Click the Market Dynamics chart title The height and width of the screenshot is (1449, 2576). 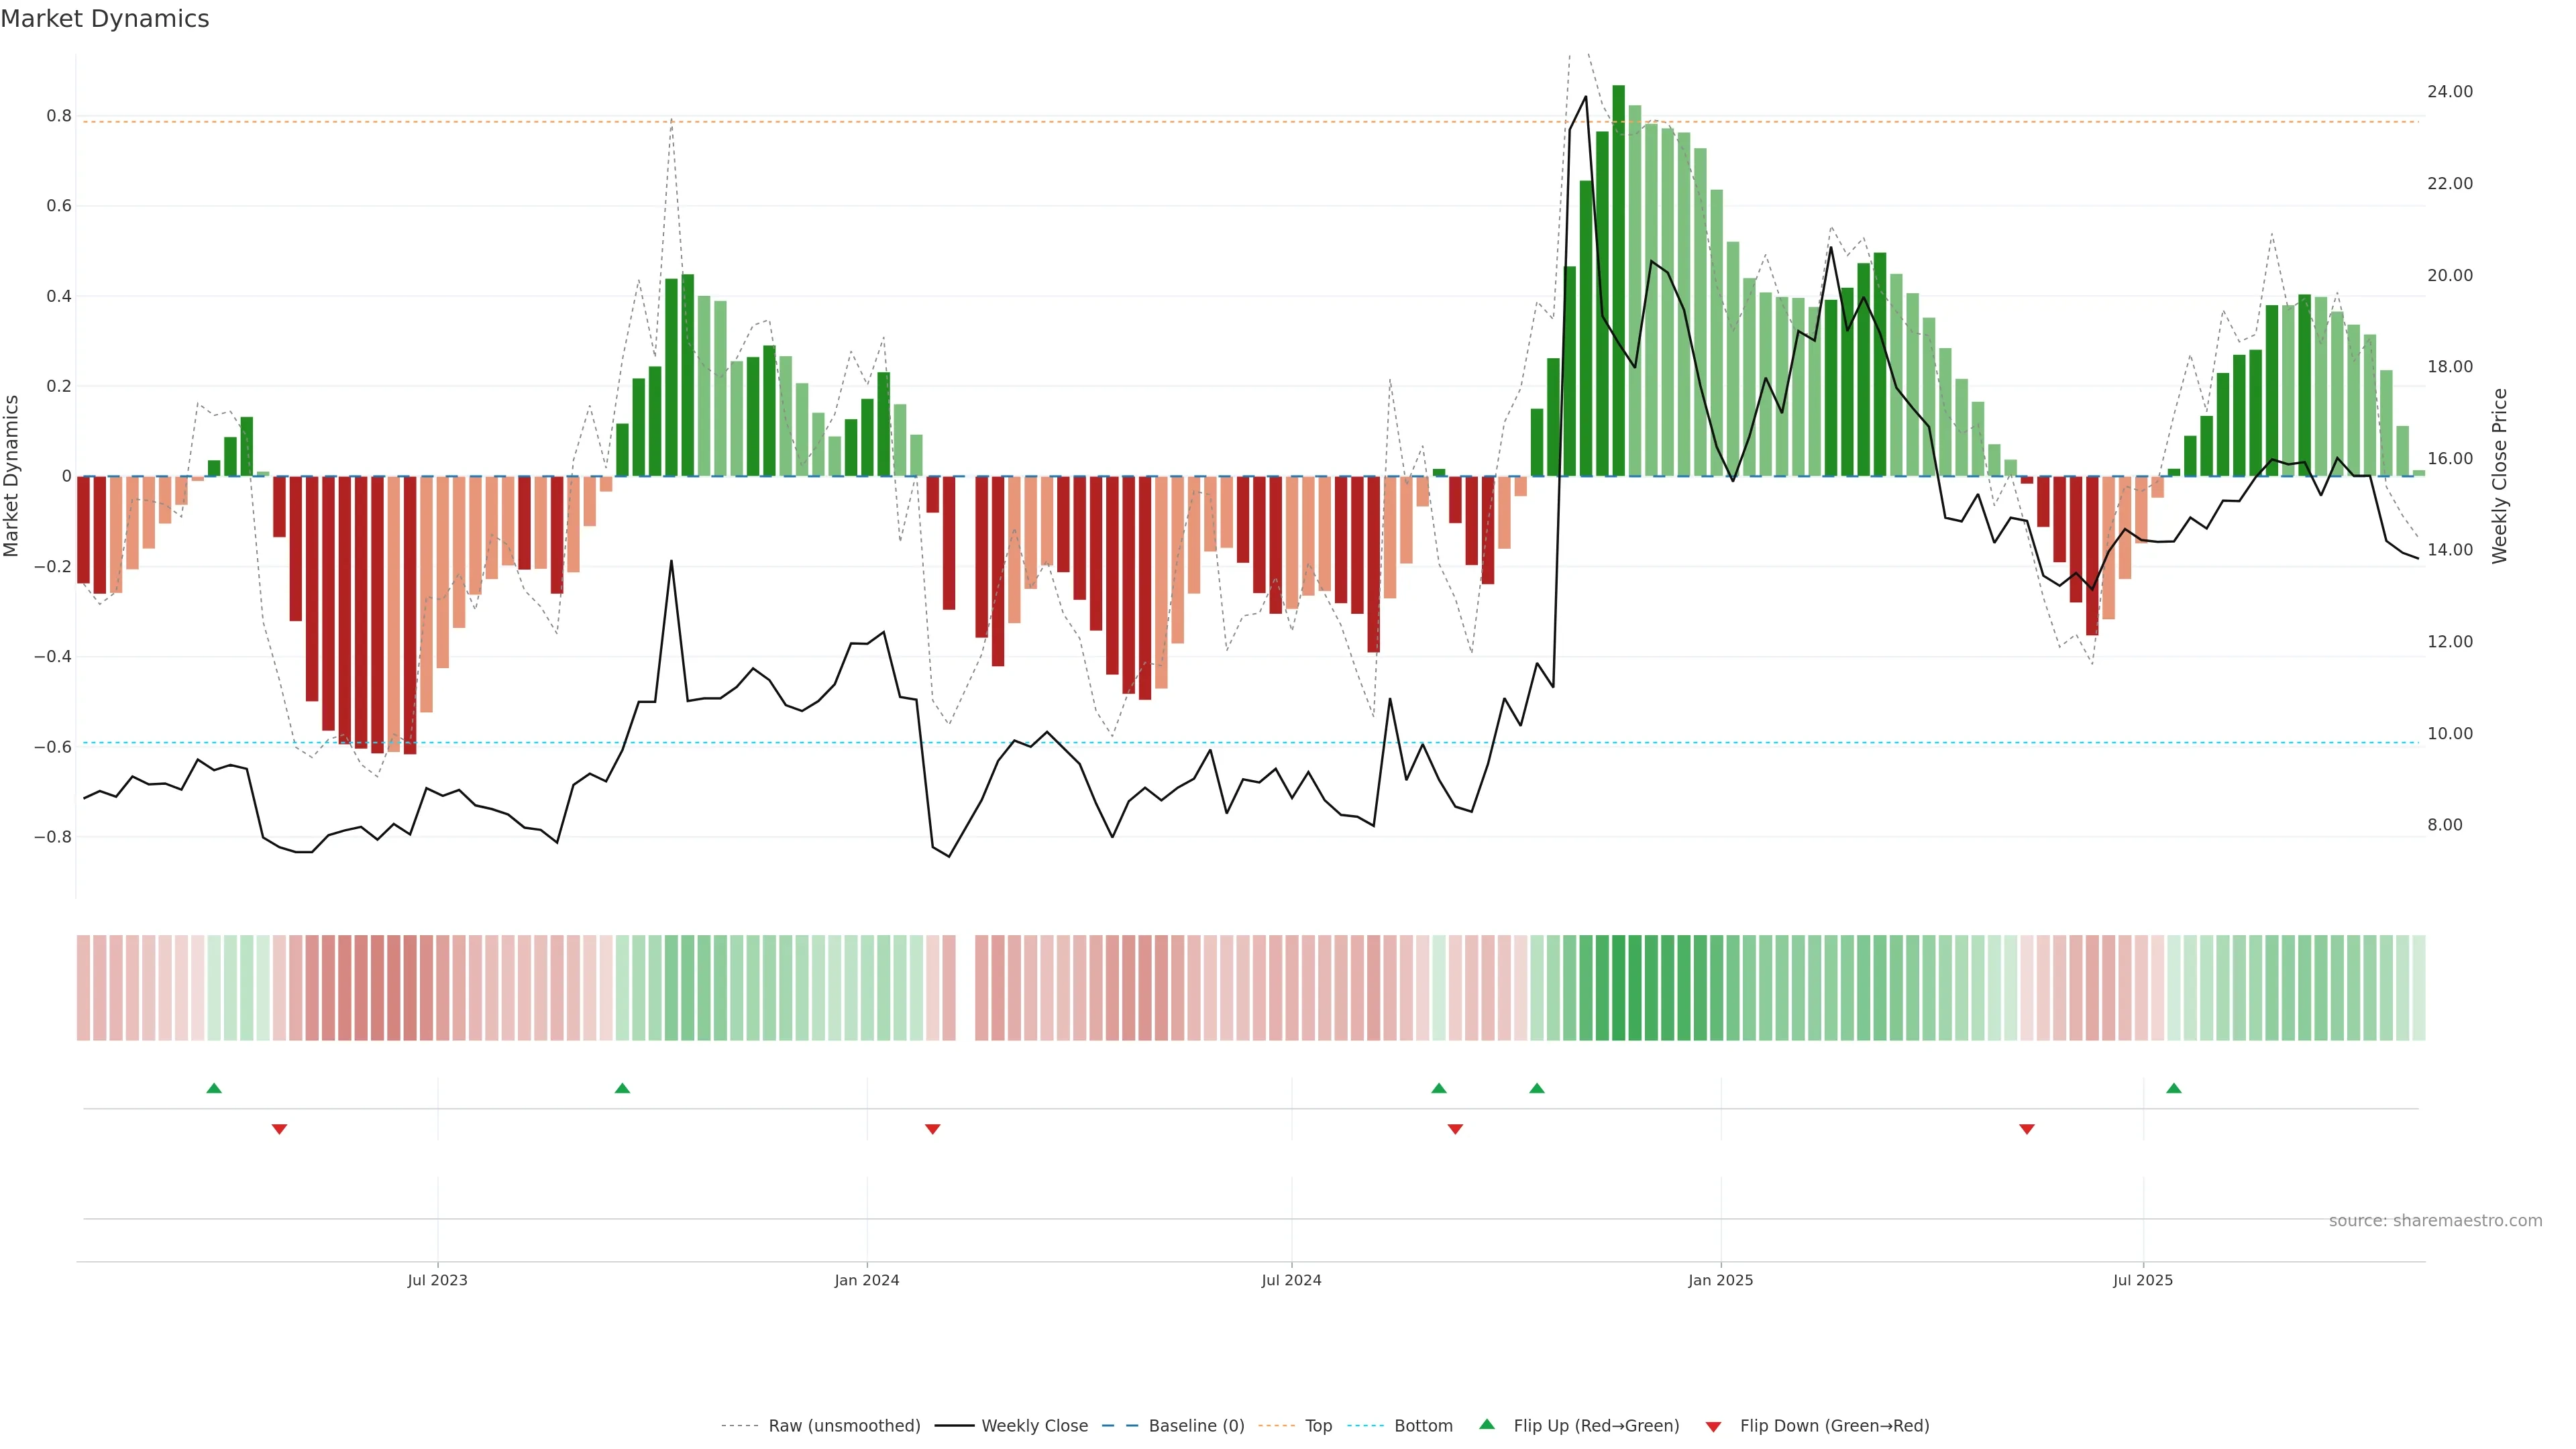coord(105,19)
